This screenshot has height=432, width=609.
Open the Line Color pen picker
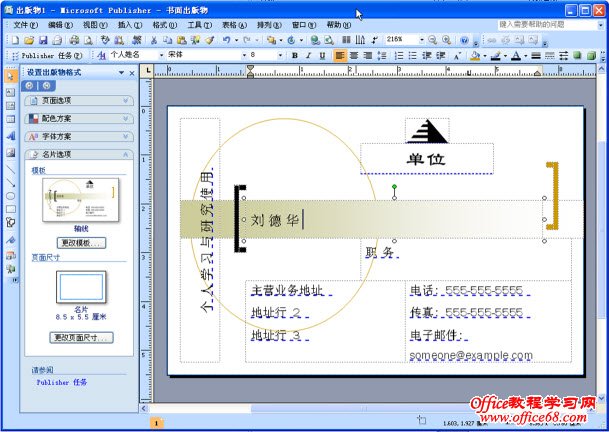[495, 56]
